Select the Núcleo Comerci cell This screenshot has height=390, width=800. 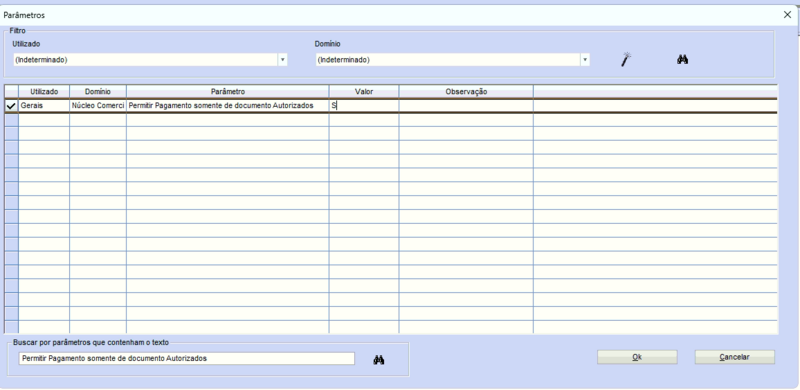click(98, 106)
